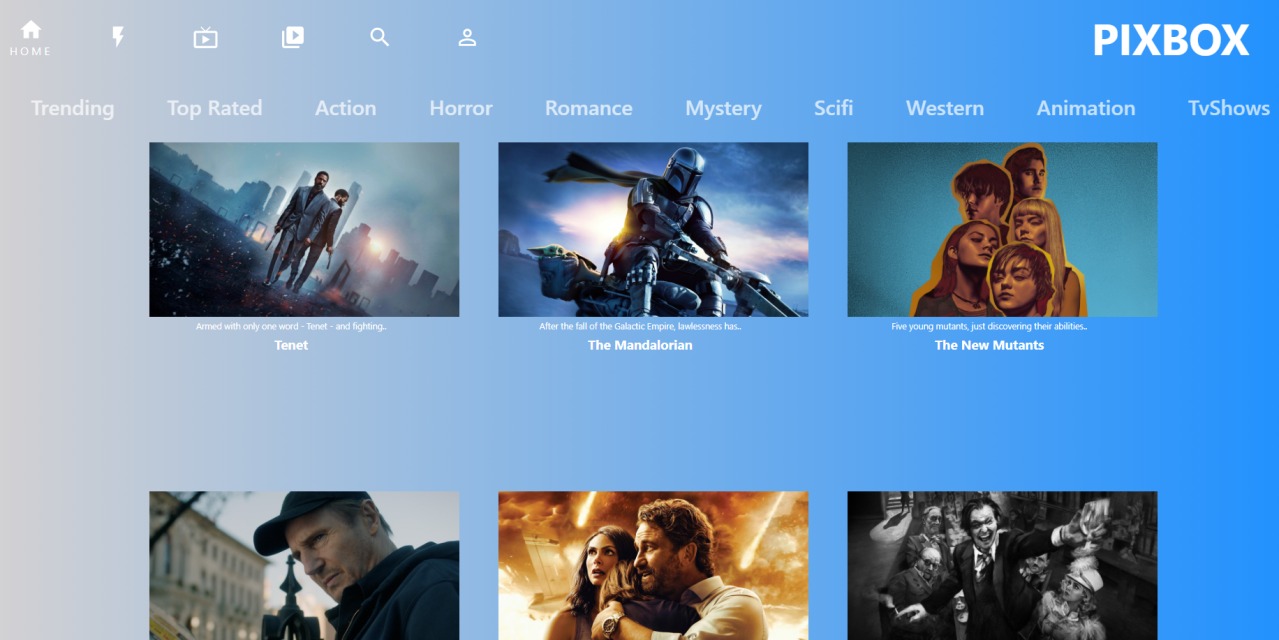Browse the Romance category
Image resolution: width=1279 pixels, height=640 pixels.
pos(588,108)
